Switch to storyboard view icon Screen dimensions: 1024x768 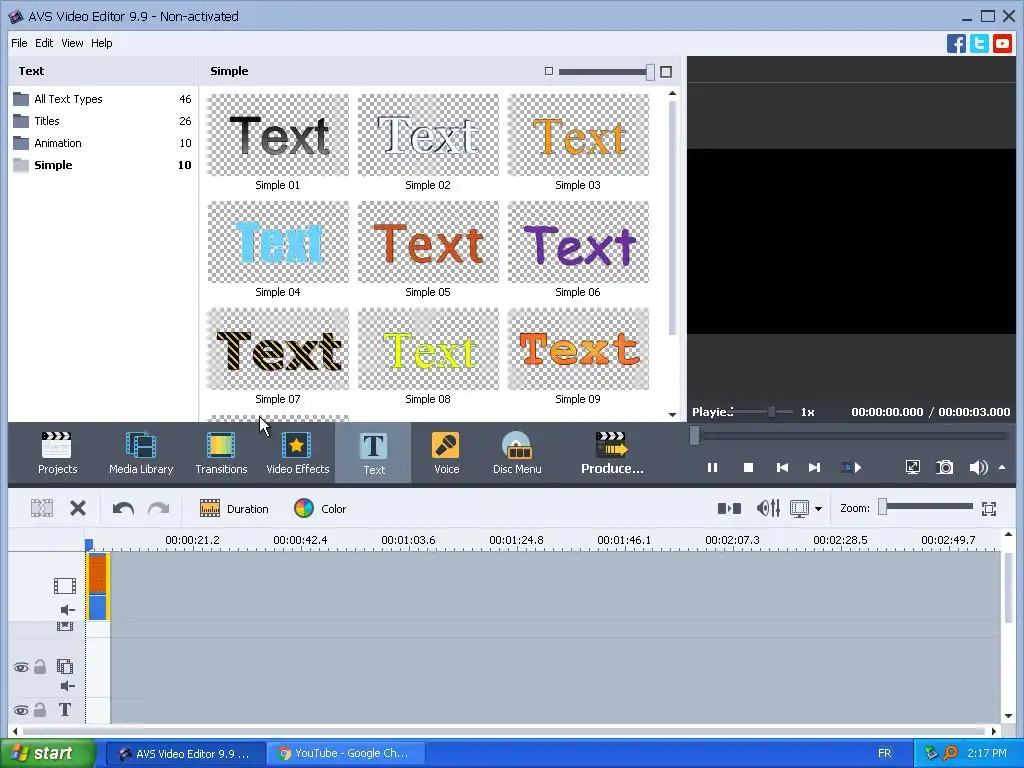[x=729, y=508]
